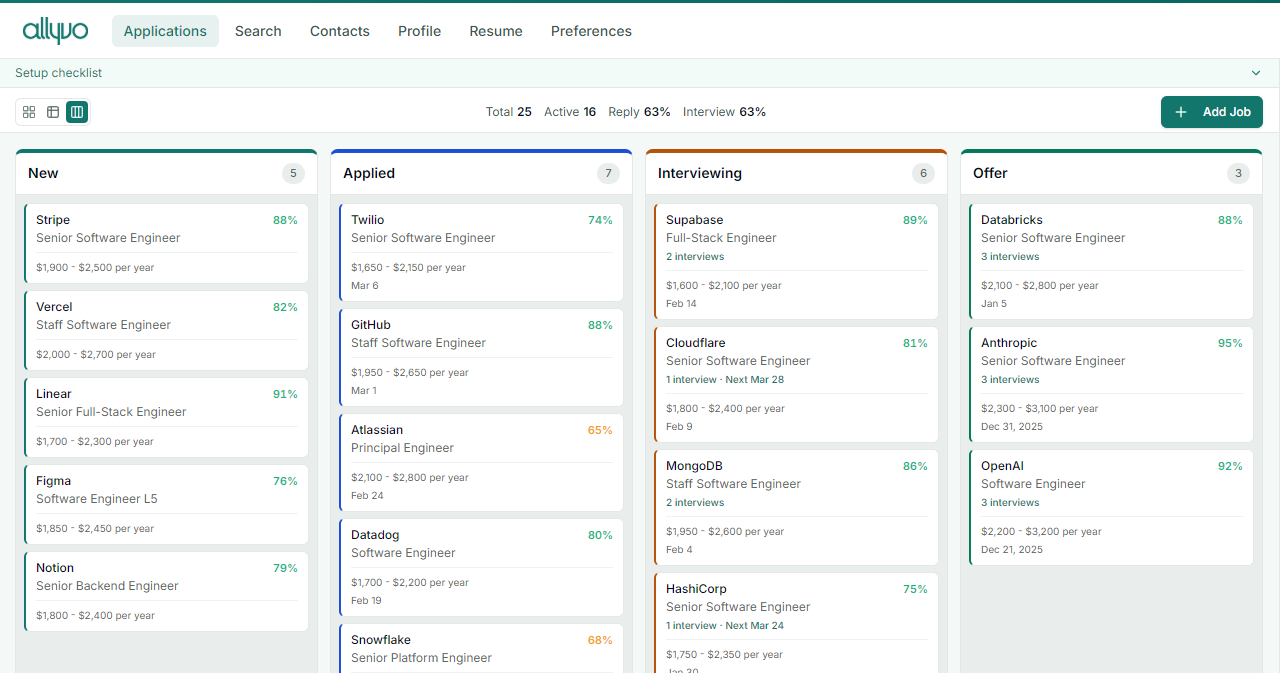This screenshot has width=1280, height=673.
Task: Click Cloudflare's Next Mar 28 interview text
Action: tap(755, 380)
